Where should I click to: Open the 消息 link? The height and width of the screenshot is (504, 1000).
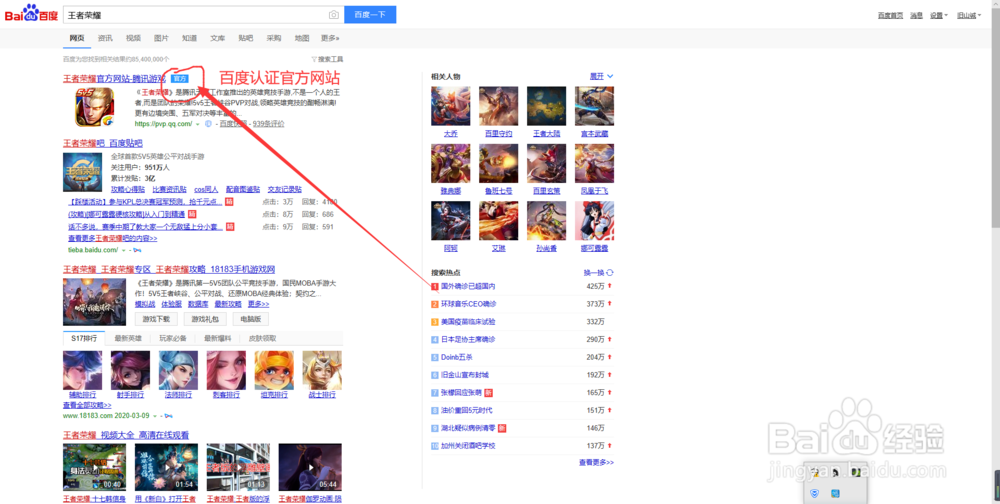coord(916,15)
